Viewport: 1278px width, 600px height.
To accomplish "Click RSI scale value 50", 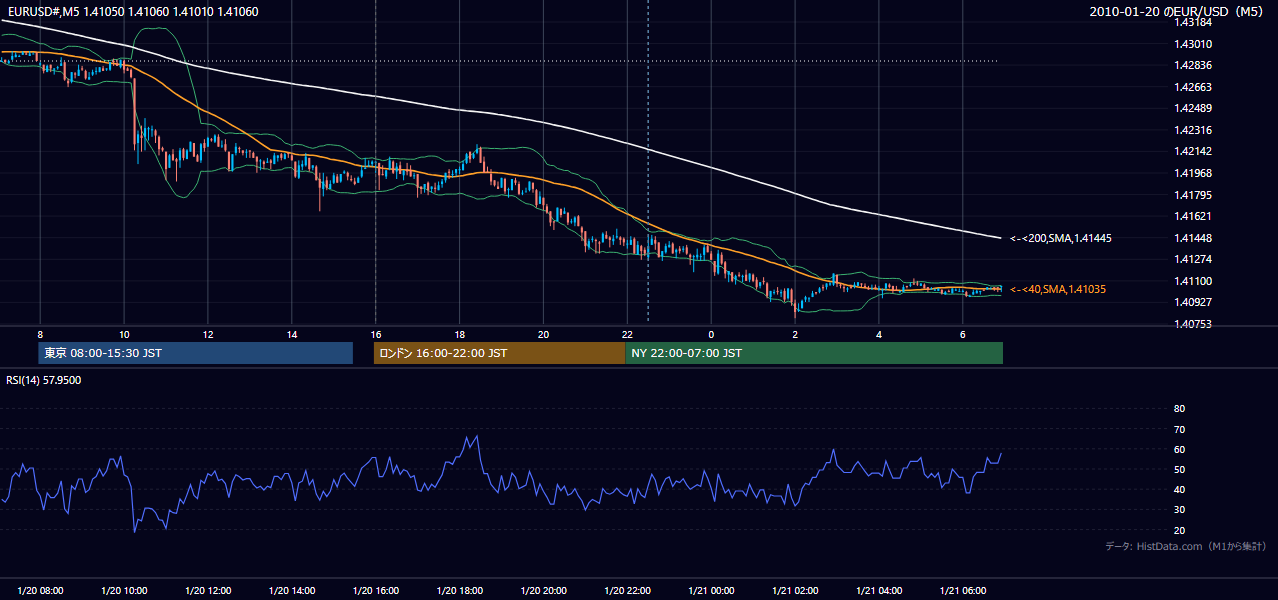I will (1179, 469).
